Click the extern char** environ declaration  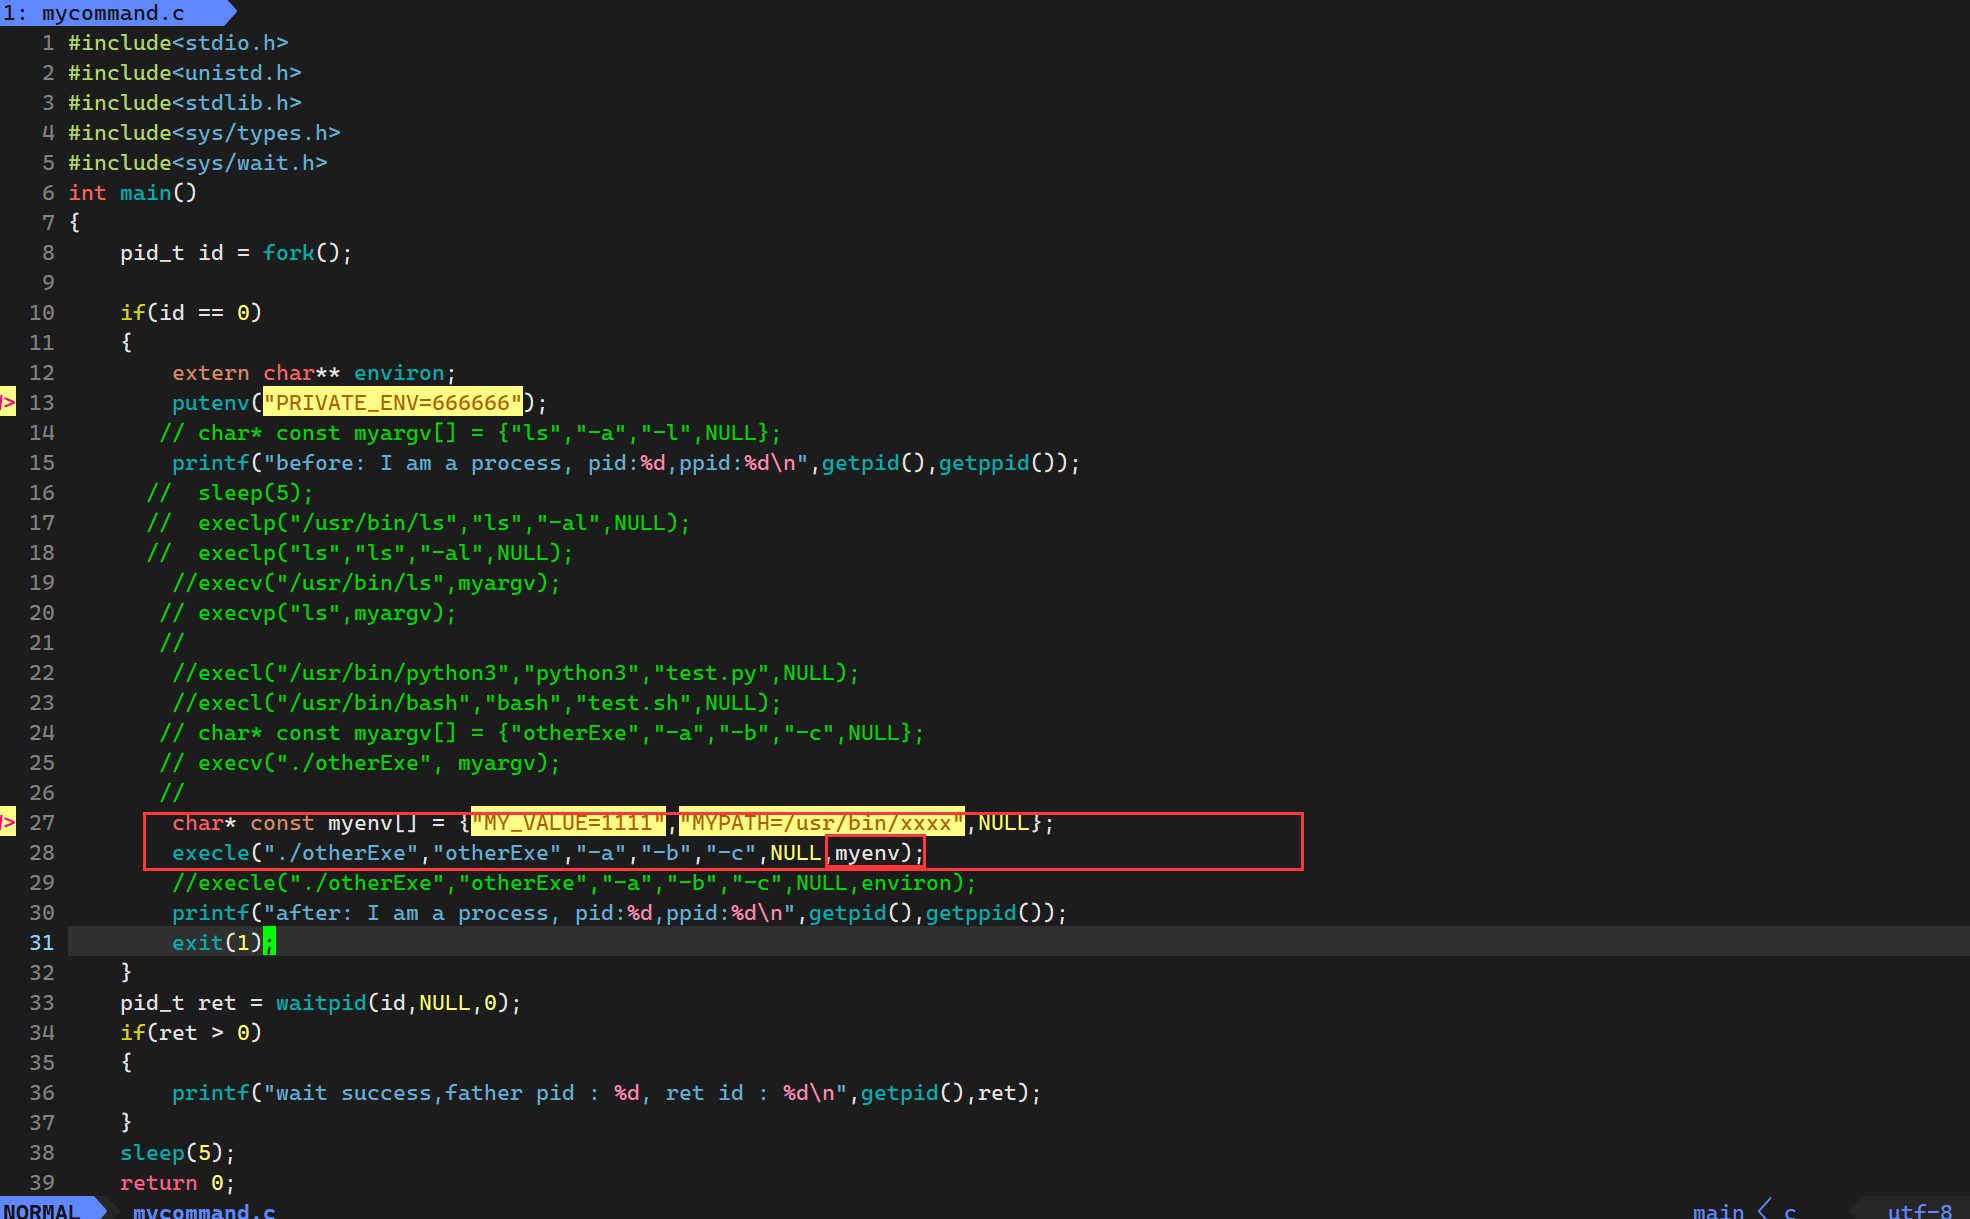tap(314, 373)
